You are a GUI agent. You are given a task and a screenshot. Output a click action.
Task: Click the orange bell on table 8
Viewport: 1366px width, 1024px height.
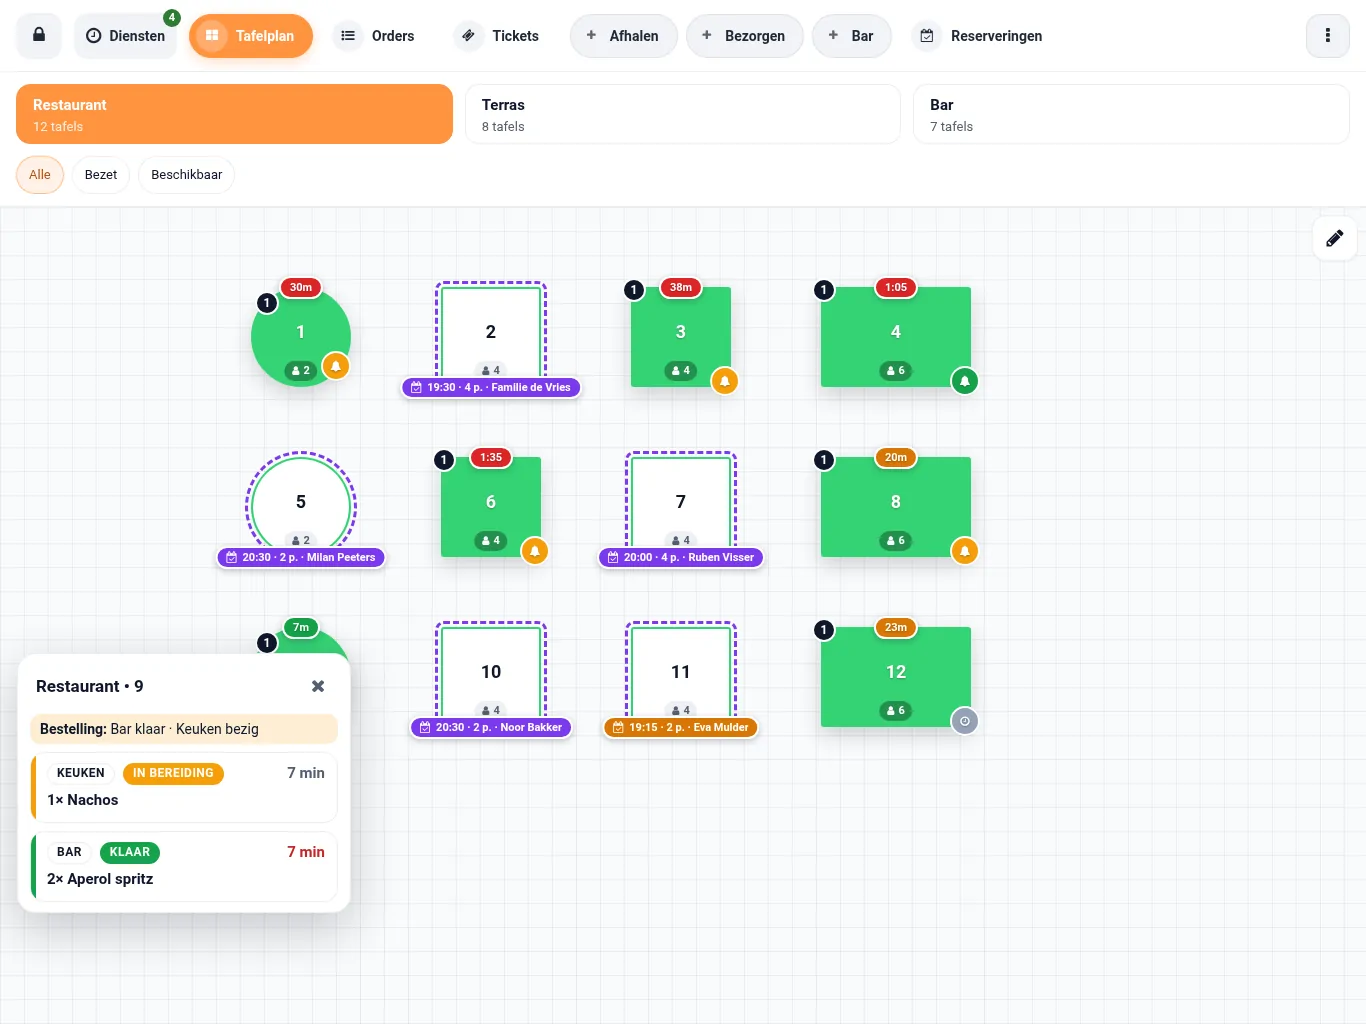pyautogui.click(x=965, y=551)
